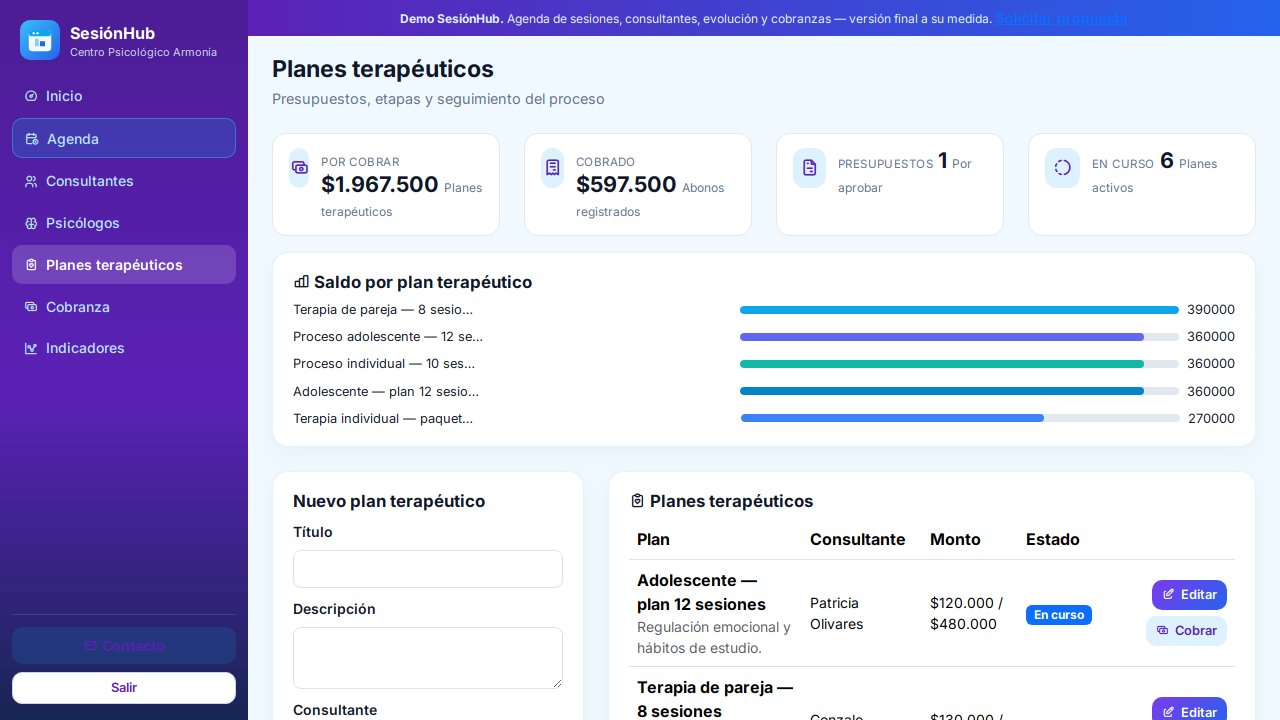Click the Adolescente plan 12 sesio balance bar
This screenshot has width=1280, height=720.
tap(960, 391)
